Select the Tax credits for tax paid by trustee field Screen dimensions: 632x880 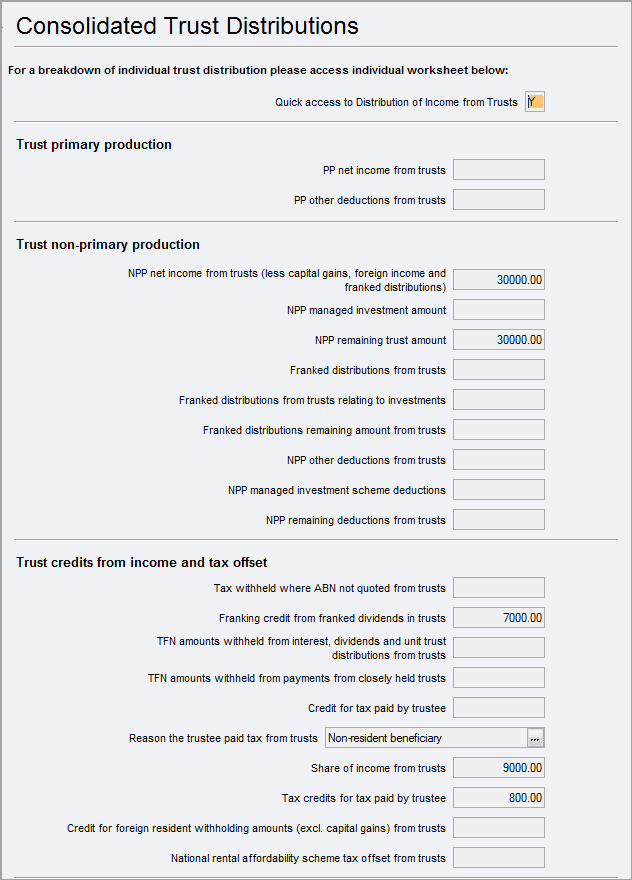click(x=498, y=797)
